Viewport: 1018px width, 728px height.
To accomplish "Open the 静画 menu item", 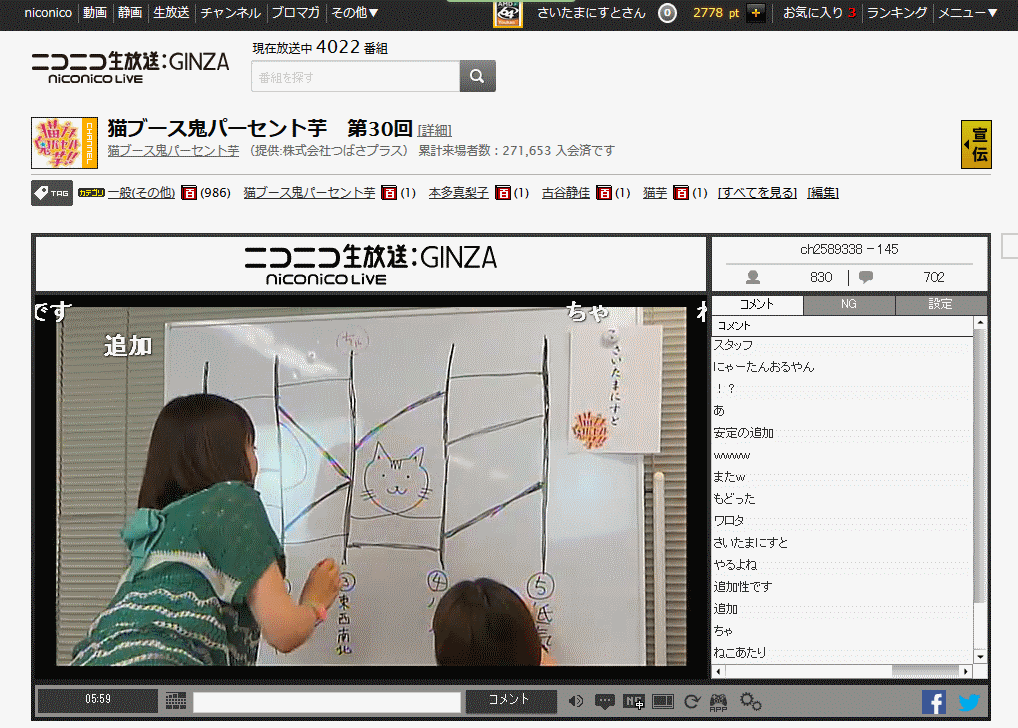I will pyautogui.click(x=130, y=13).
